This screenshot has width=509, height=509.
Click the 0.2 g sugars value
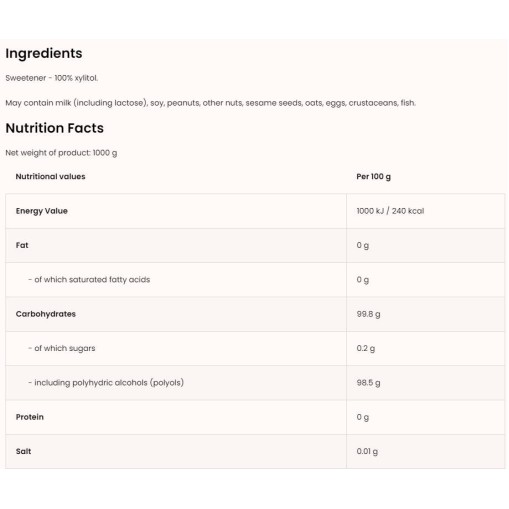pyautogui.click(x=366, y=349)
